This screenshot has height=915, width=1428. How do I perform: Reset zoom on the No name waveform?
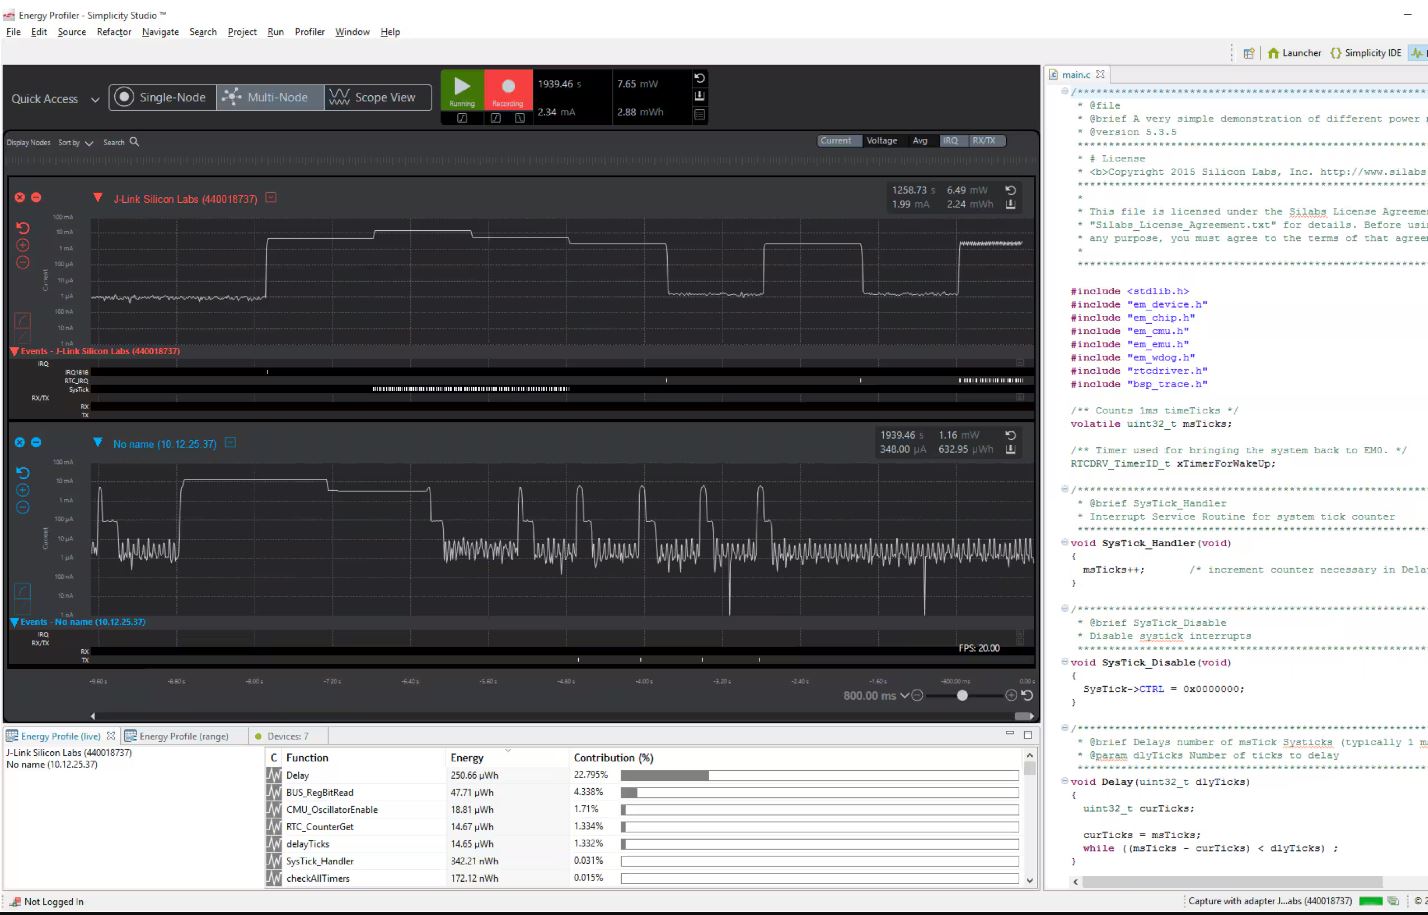point(22,473)
